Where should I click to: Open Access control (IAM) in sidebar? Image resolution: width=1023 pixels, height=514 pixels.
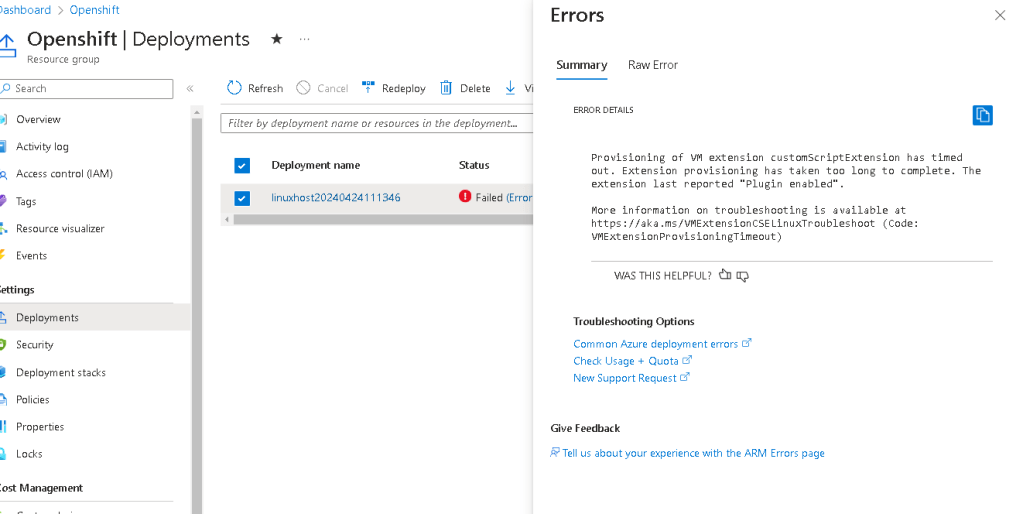coord(64,174)
